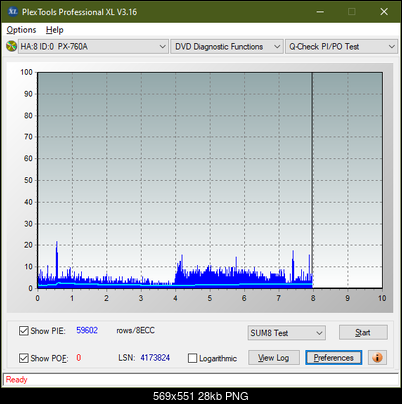Screen dimensions: 402x404
Task: Click the Ready status text
Action: pyautogui.click(x=16, y=379)
